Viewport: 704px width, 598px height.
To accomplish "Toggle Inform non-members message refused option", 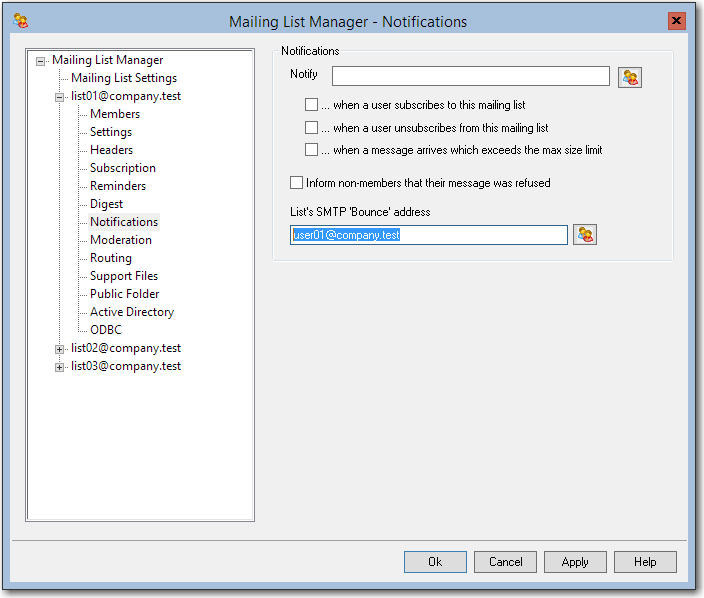I will 296,183.
